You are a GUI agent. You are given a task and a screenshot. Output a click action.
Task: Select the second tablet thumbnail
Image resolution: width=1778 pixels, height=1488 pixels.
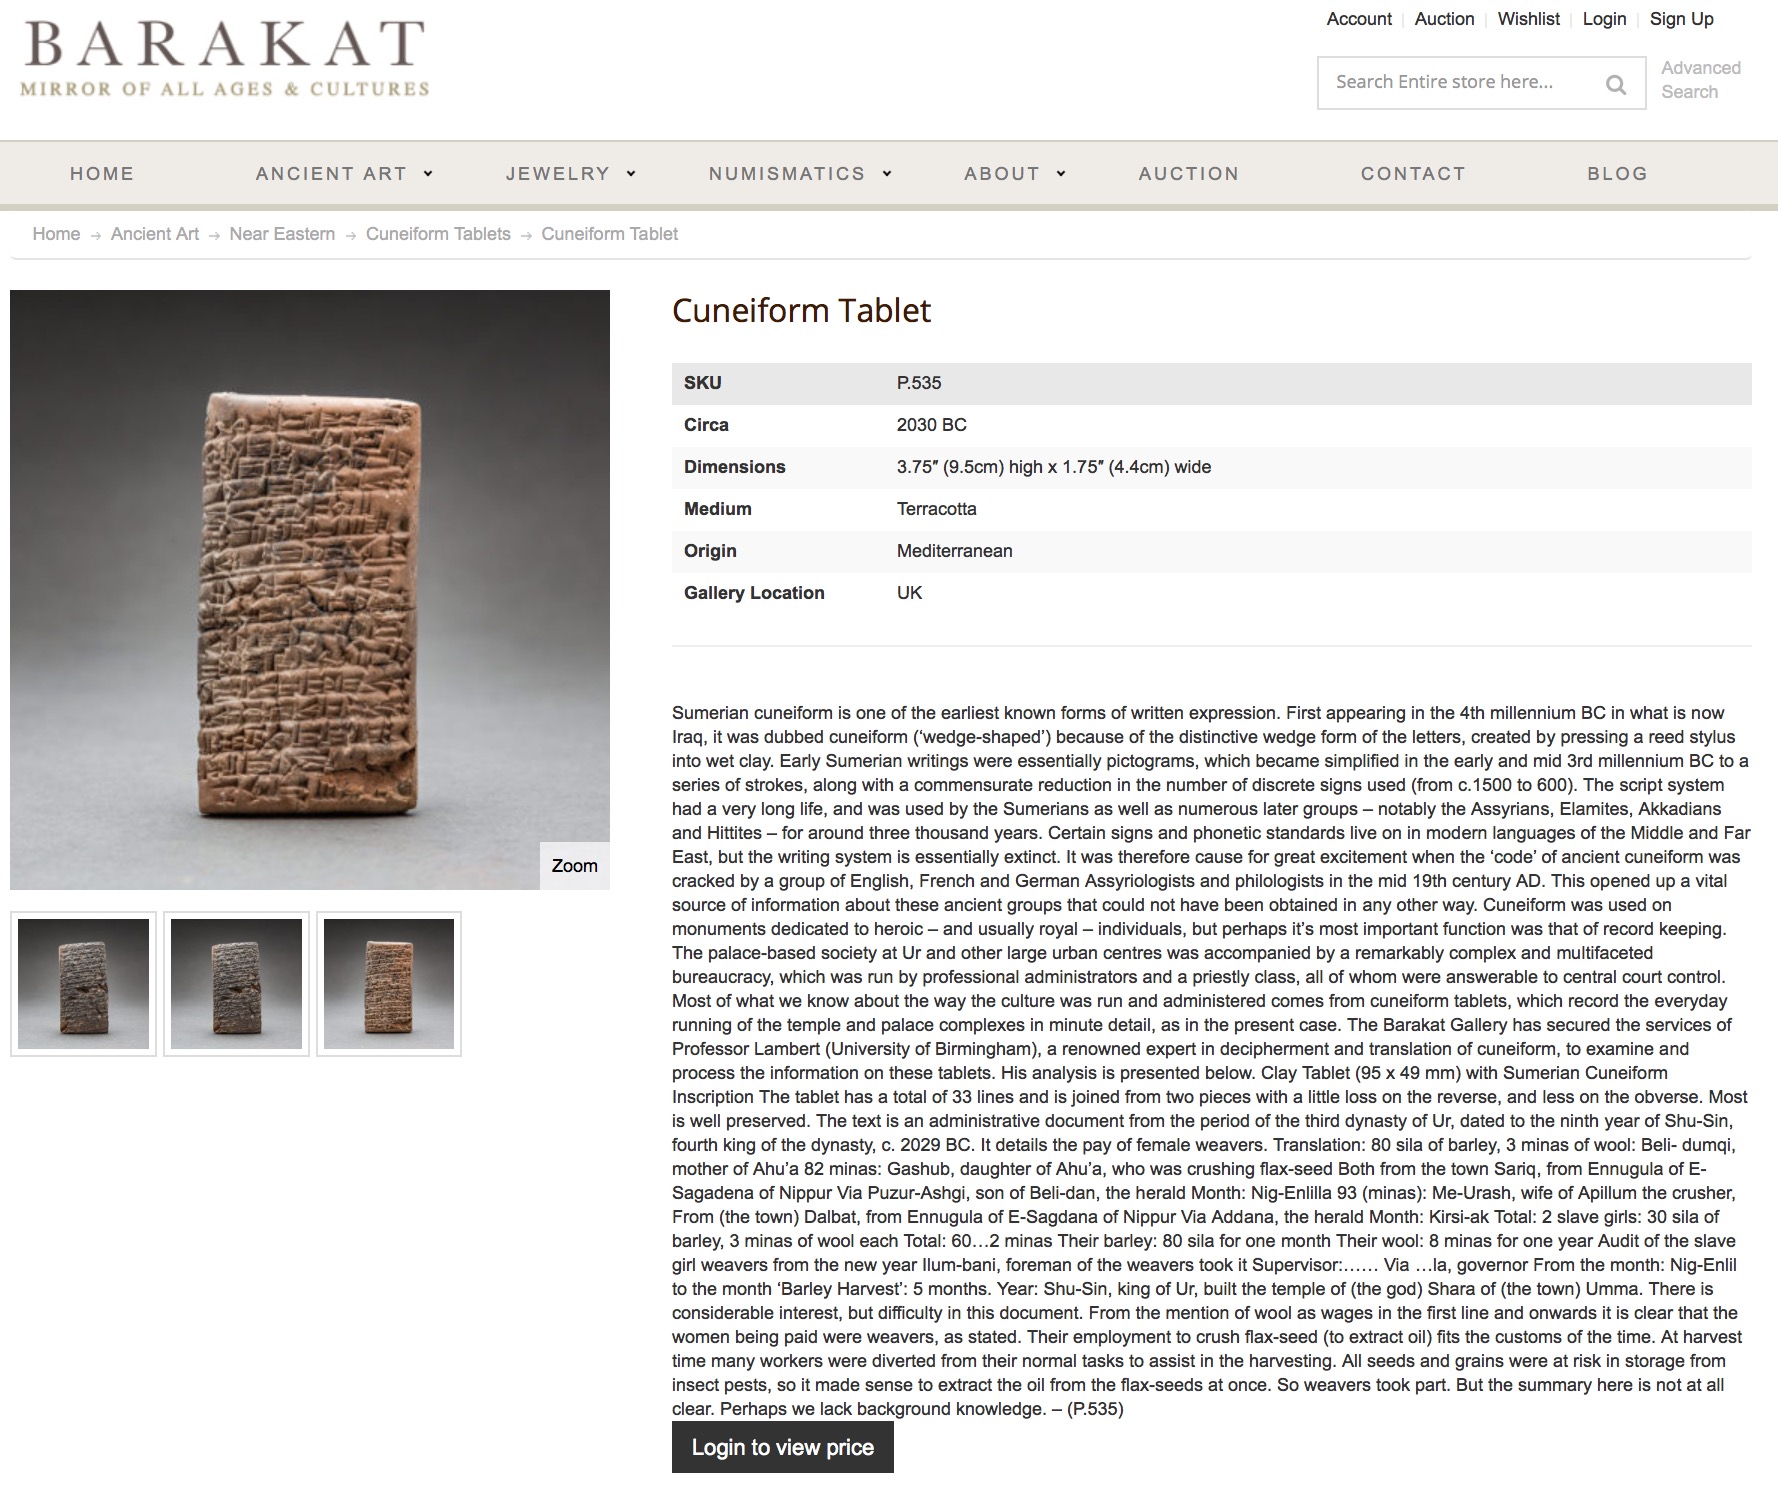[x=236, y=984]
